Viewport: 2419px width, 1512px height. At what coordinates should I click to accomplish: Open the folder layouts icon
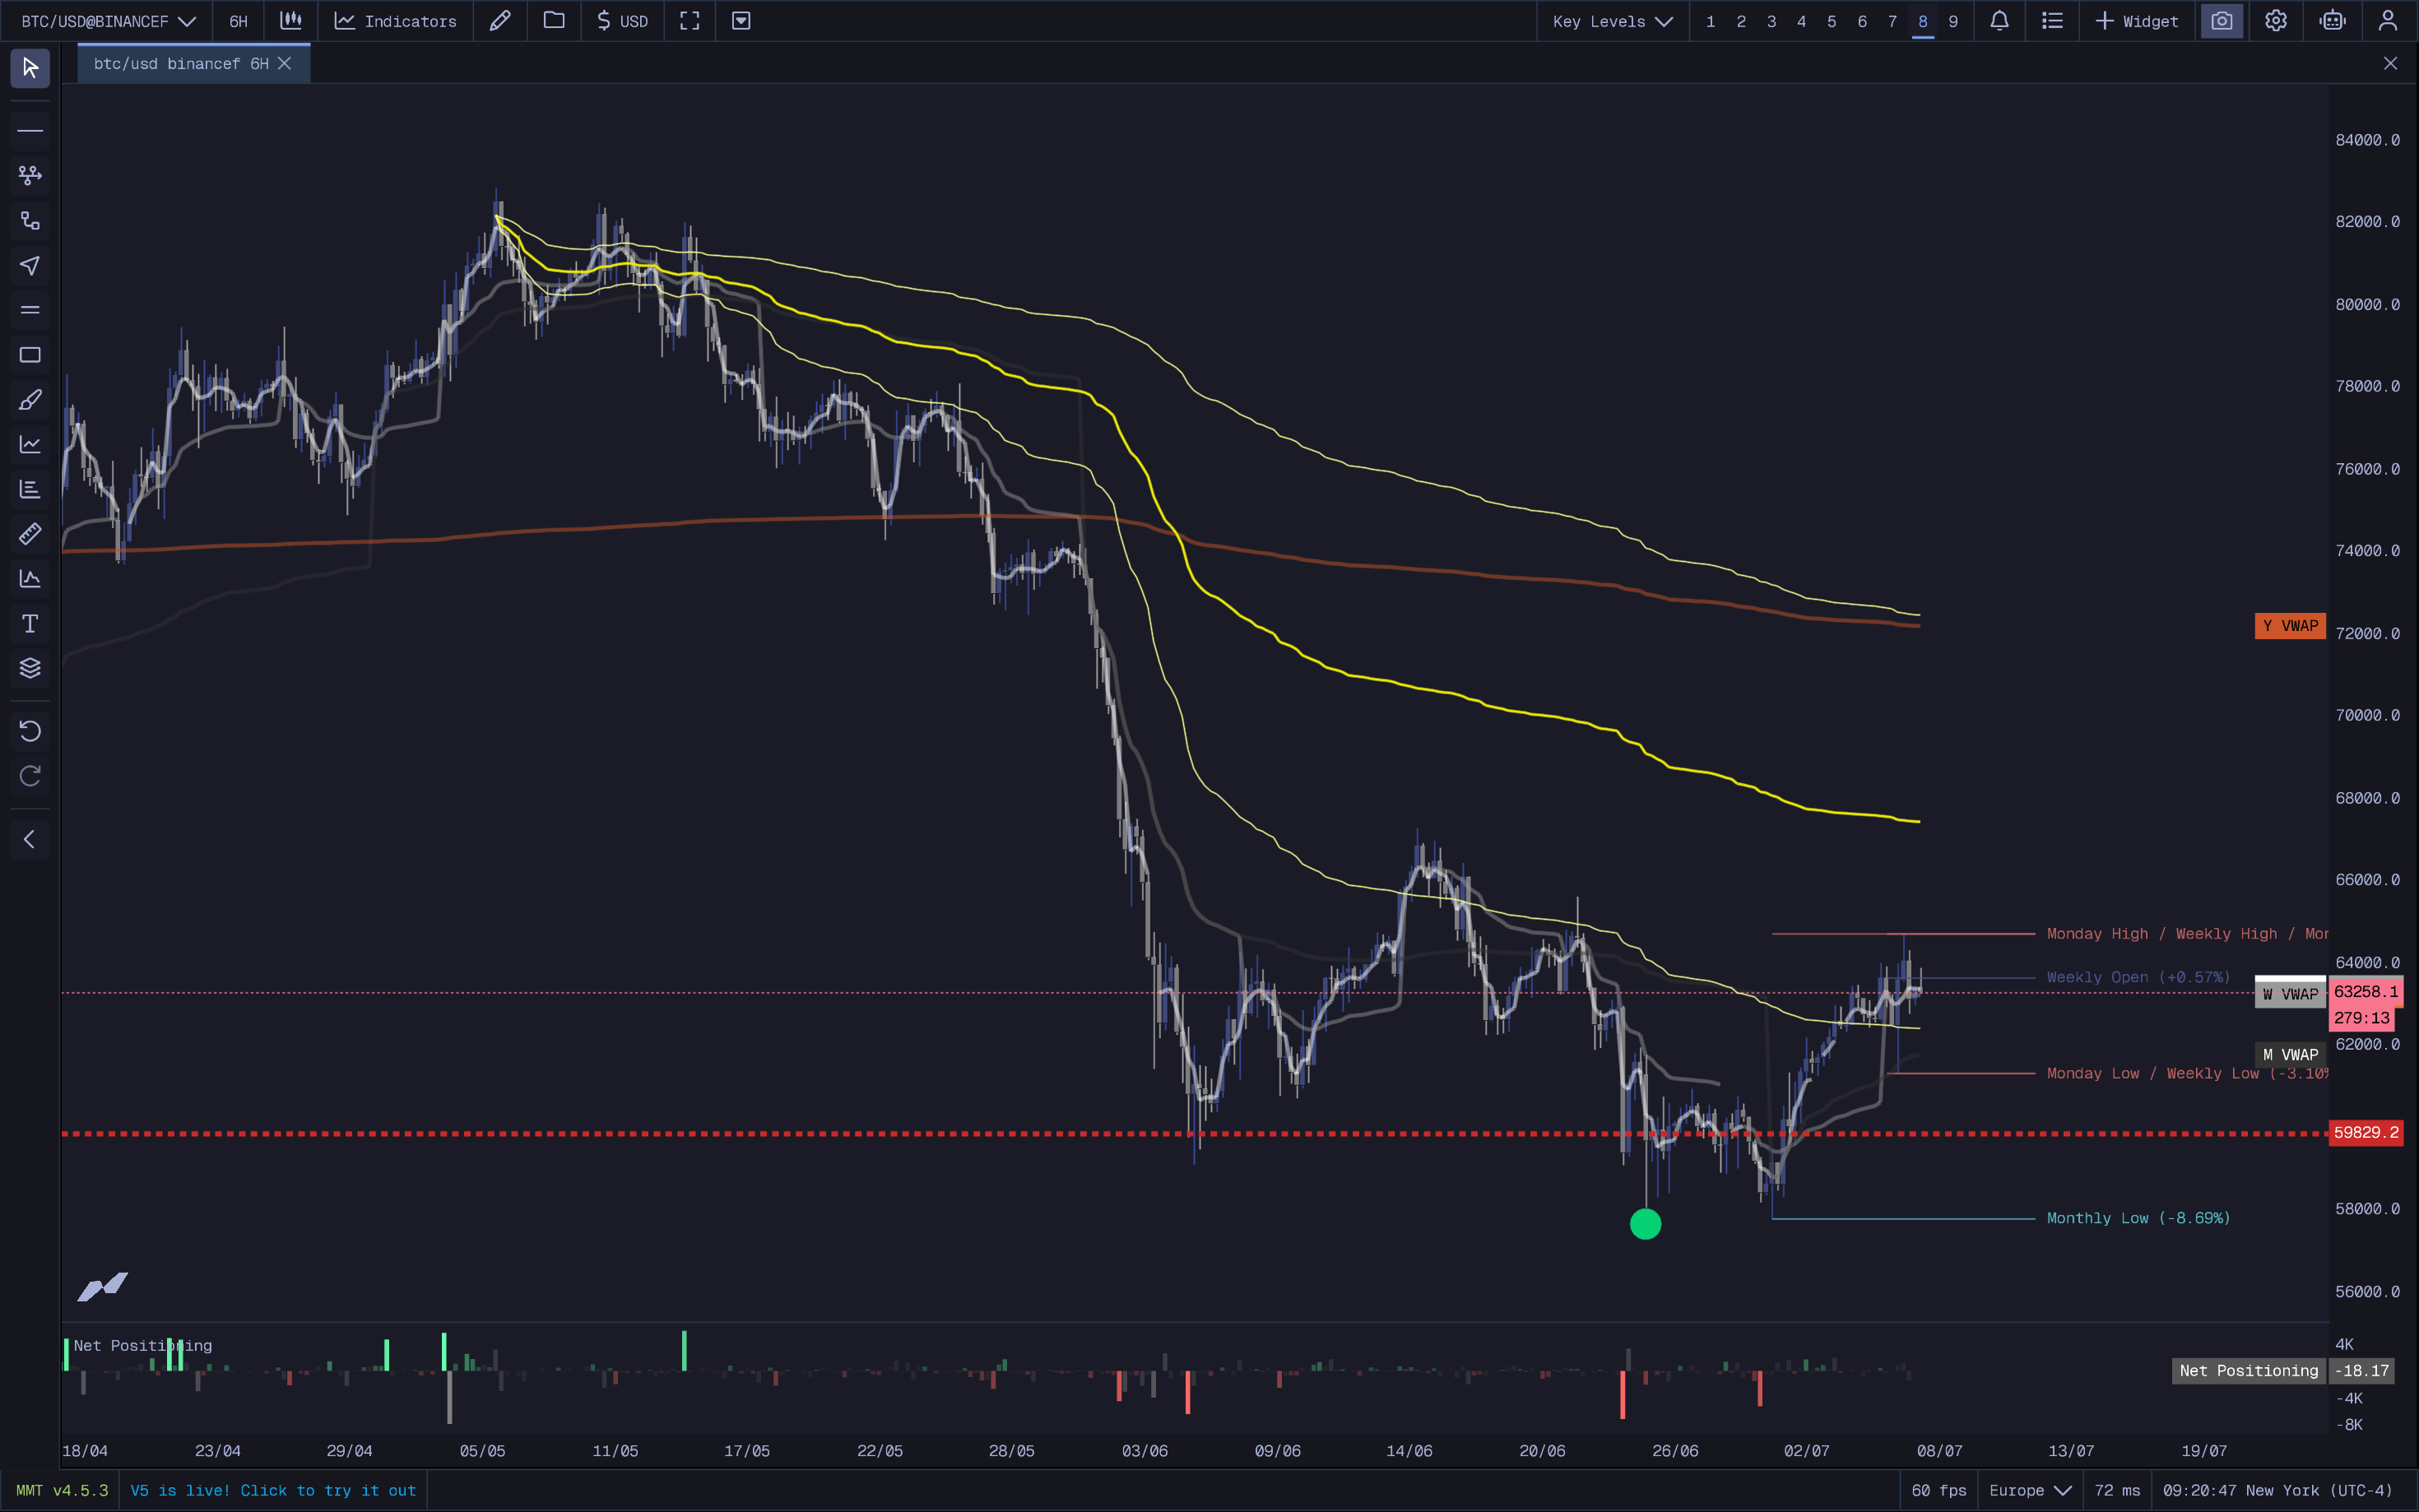pyautogui.click(x=554, y=21)
